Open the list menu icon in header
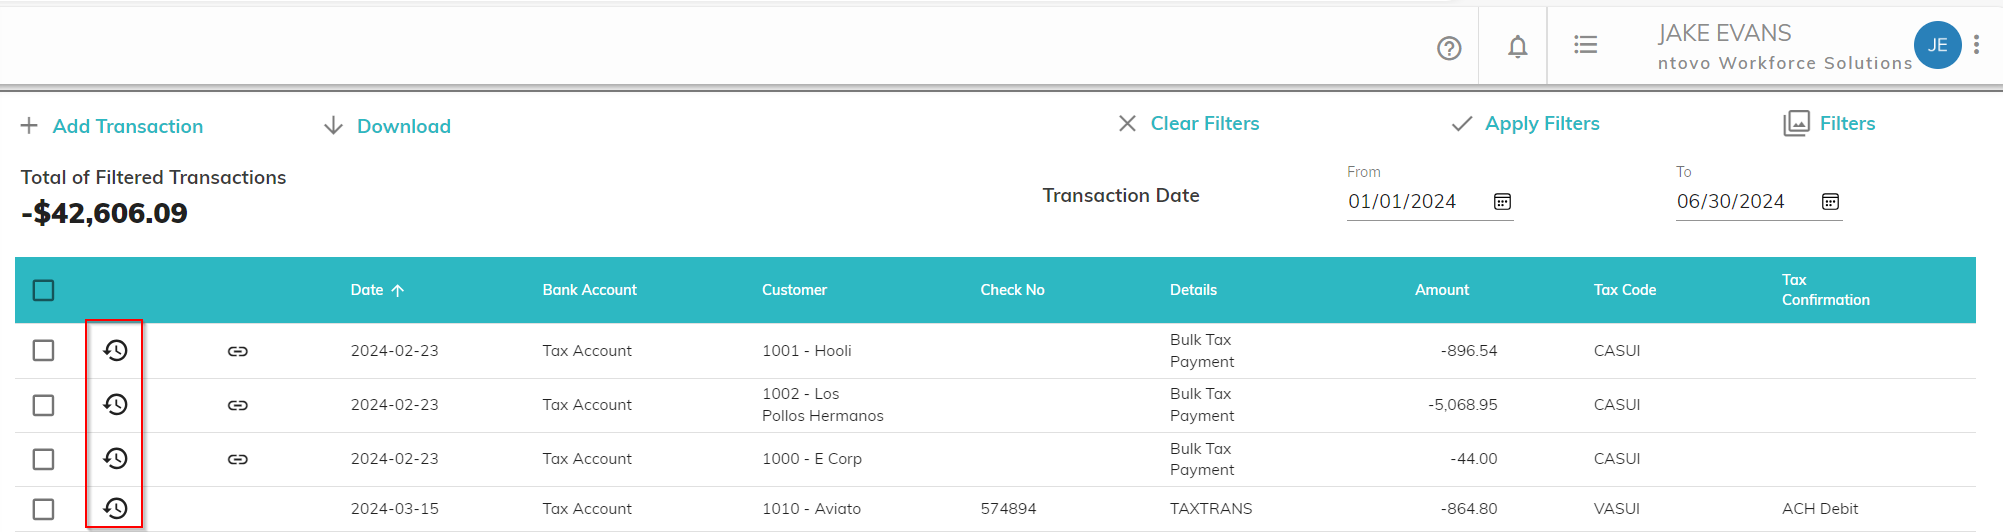The width and height of the screenshot is (2003, 532). [x=1585, y=45]
